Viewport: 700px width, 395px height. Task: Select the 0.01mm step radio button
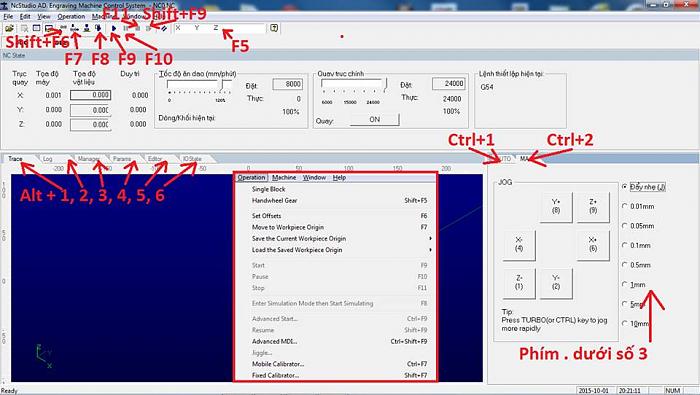625,206
